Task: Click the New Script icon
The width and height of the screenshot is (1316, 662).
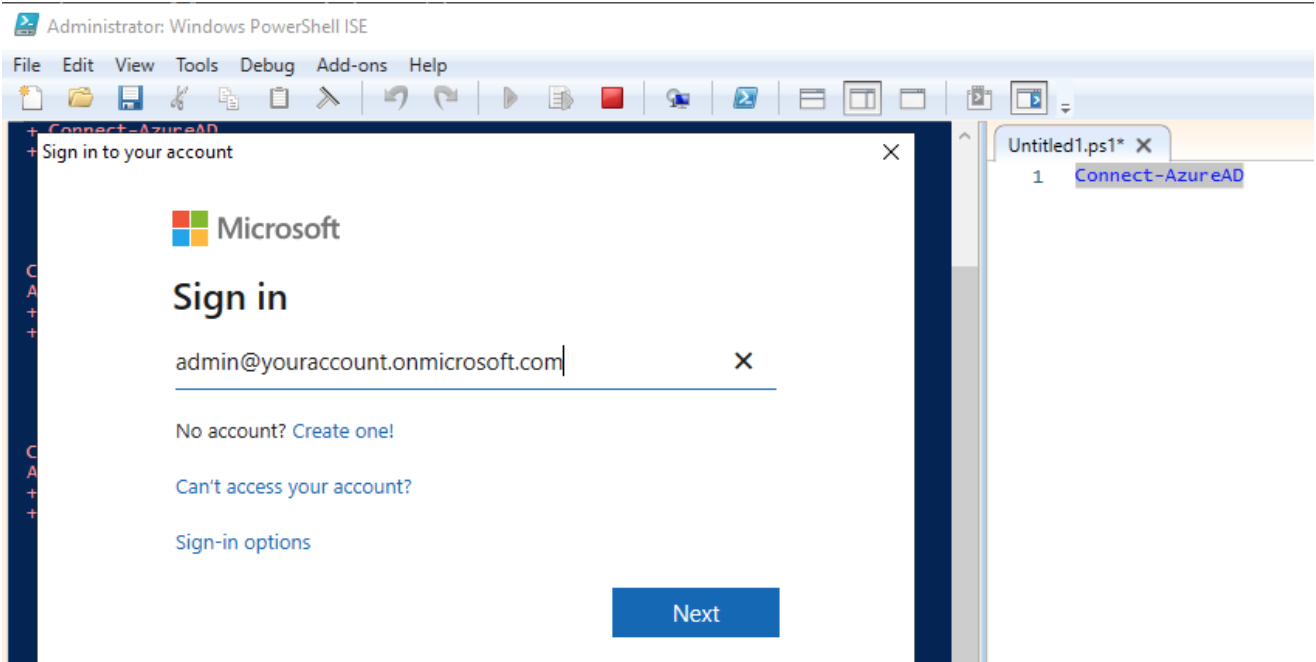Action: point(30,97)
